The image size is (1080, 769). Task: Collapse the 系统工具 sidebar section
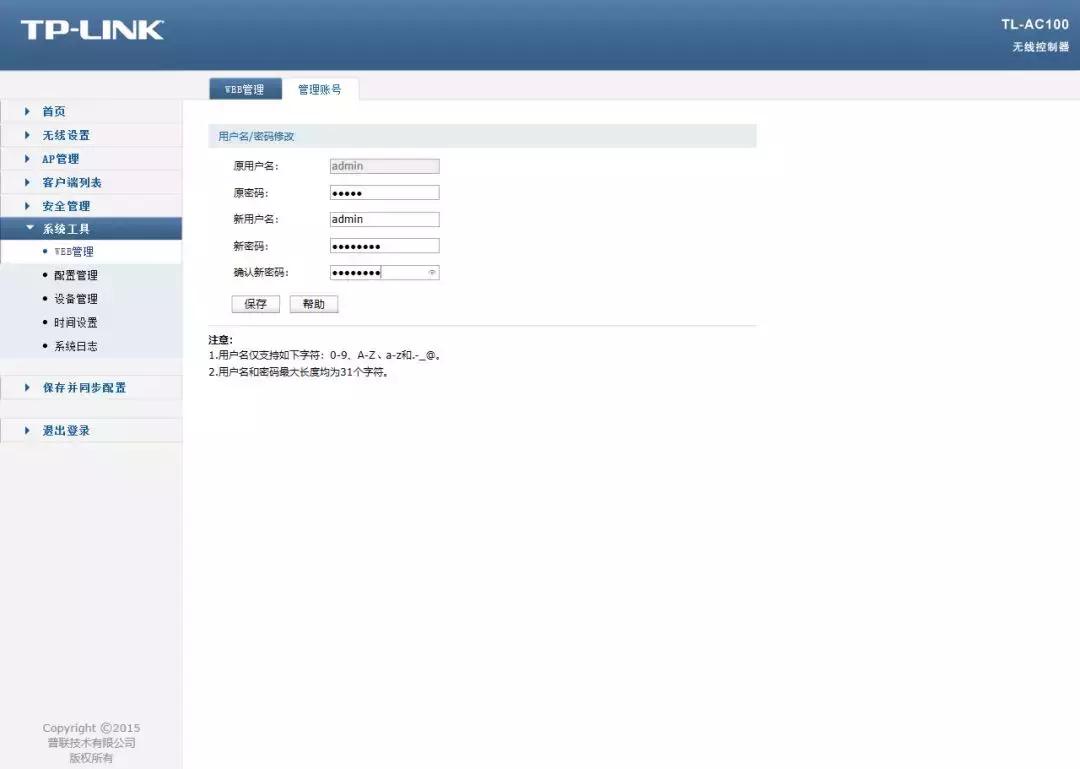click(x=65, y=228)
